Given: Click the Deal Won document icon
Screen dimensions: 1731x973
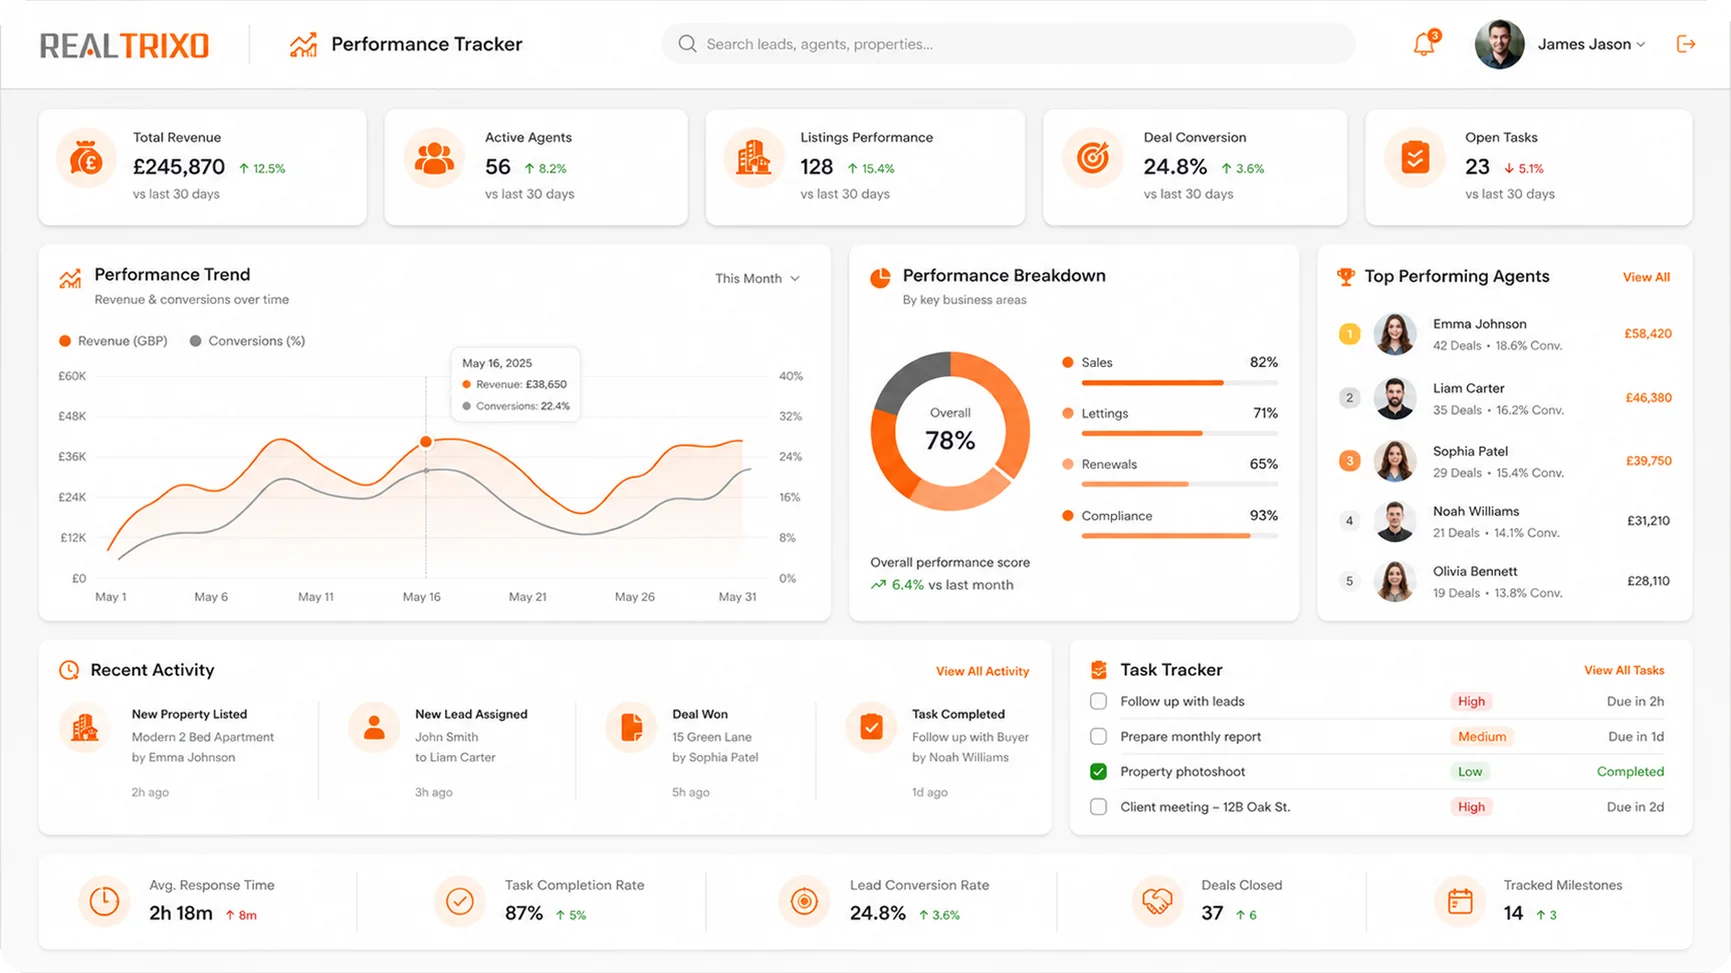Looking at the screenshot, I should click(x=631, y=728).
